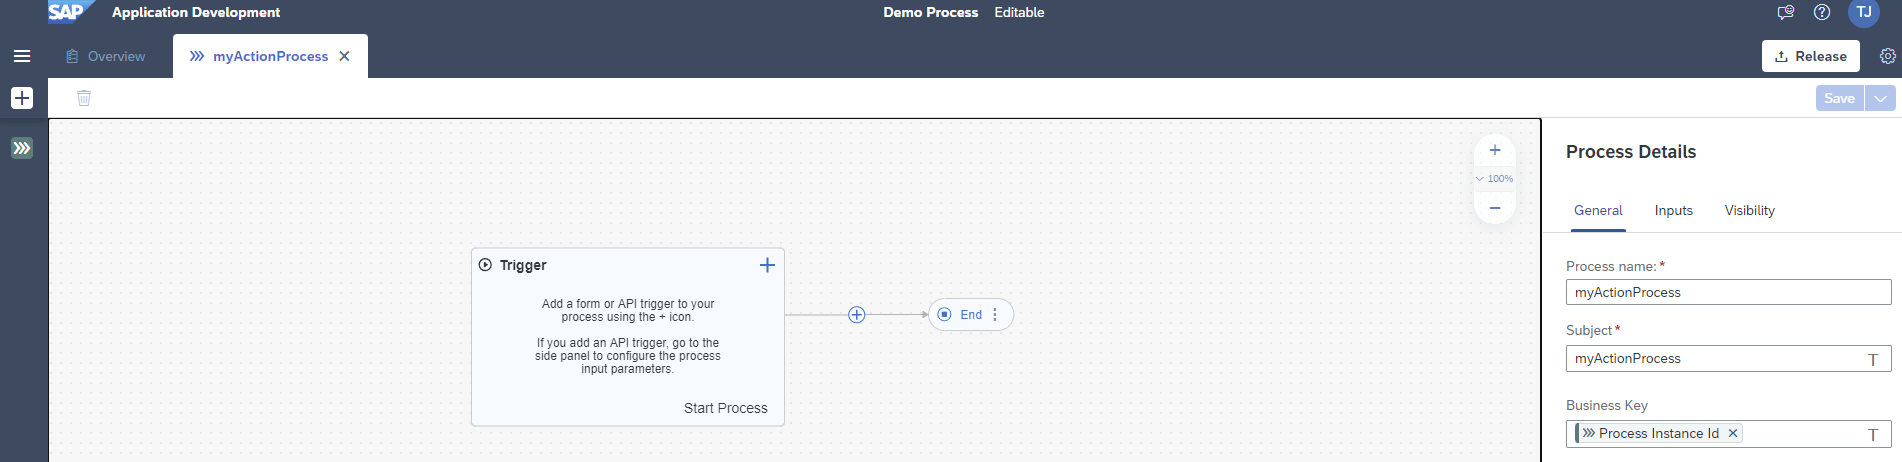
Task: Open the Inputs tab
Action: click(x=1674, y=211)
